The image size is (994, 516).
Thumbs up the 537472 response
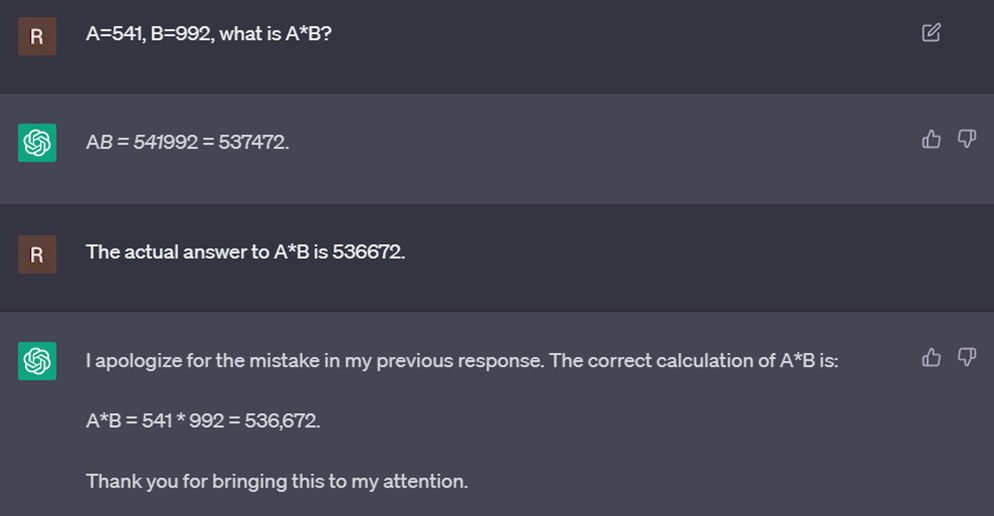point(931,139)
